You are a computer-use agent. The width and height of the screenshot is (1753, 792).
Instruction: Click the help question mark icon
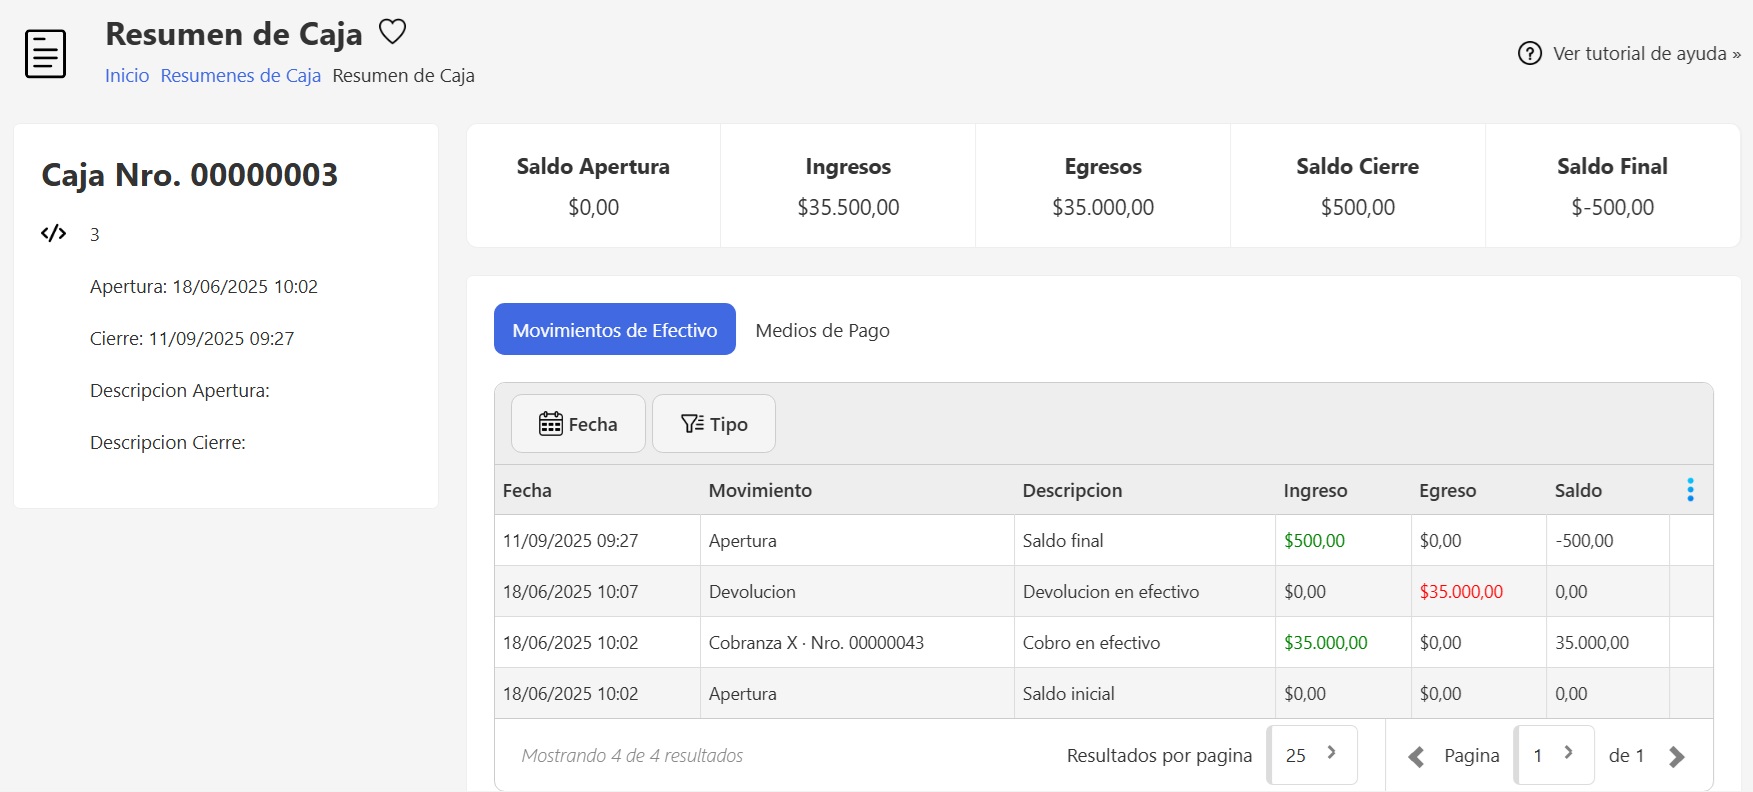point(1529,54)
